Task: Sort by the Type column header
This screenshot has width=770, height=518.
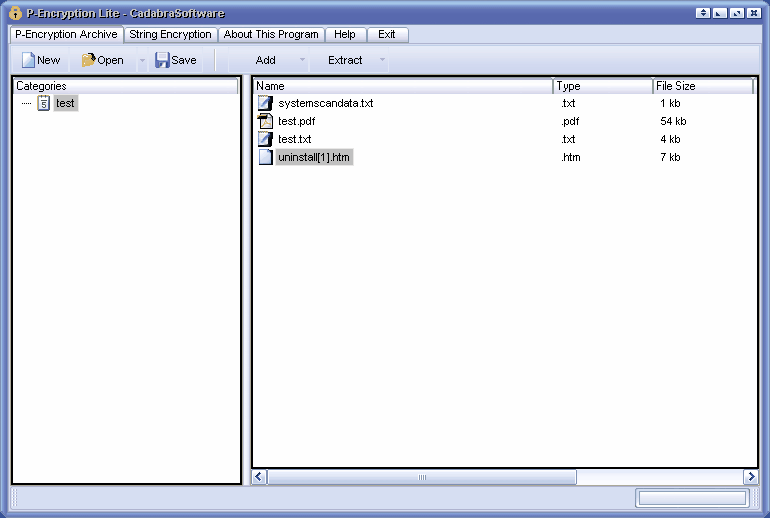Action: [603, 86]
